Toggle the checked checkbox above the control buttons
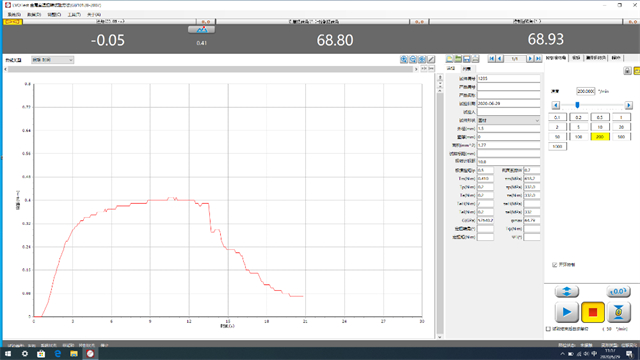This screenshot has width=640, height=360. click(x=554, y=265)
